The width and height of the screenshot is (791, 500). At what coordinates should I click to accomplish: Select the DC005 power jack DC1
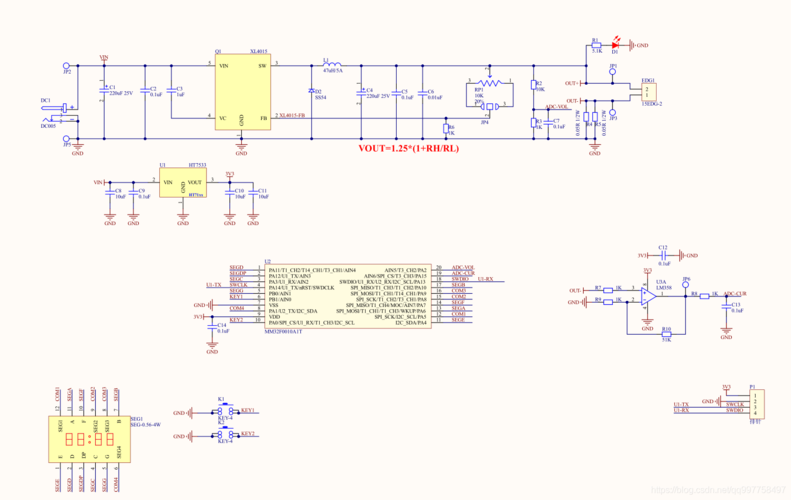tap(60, 114)
